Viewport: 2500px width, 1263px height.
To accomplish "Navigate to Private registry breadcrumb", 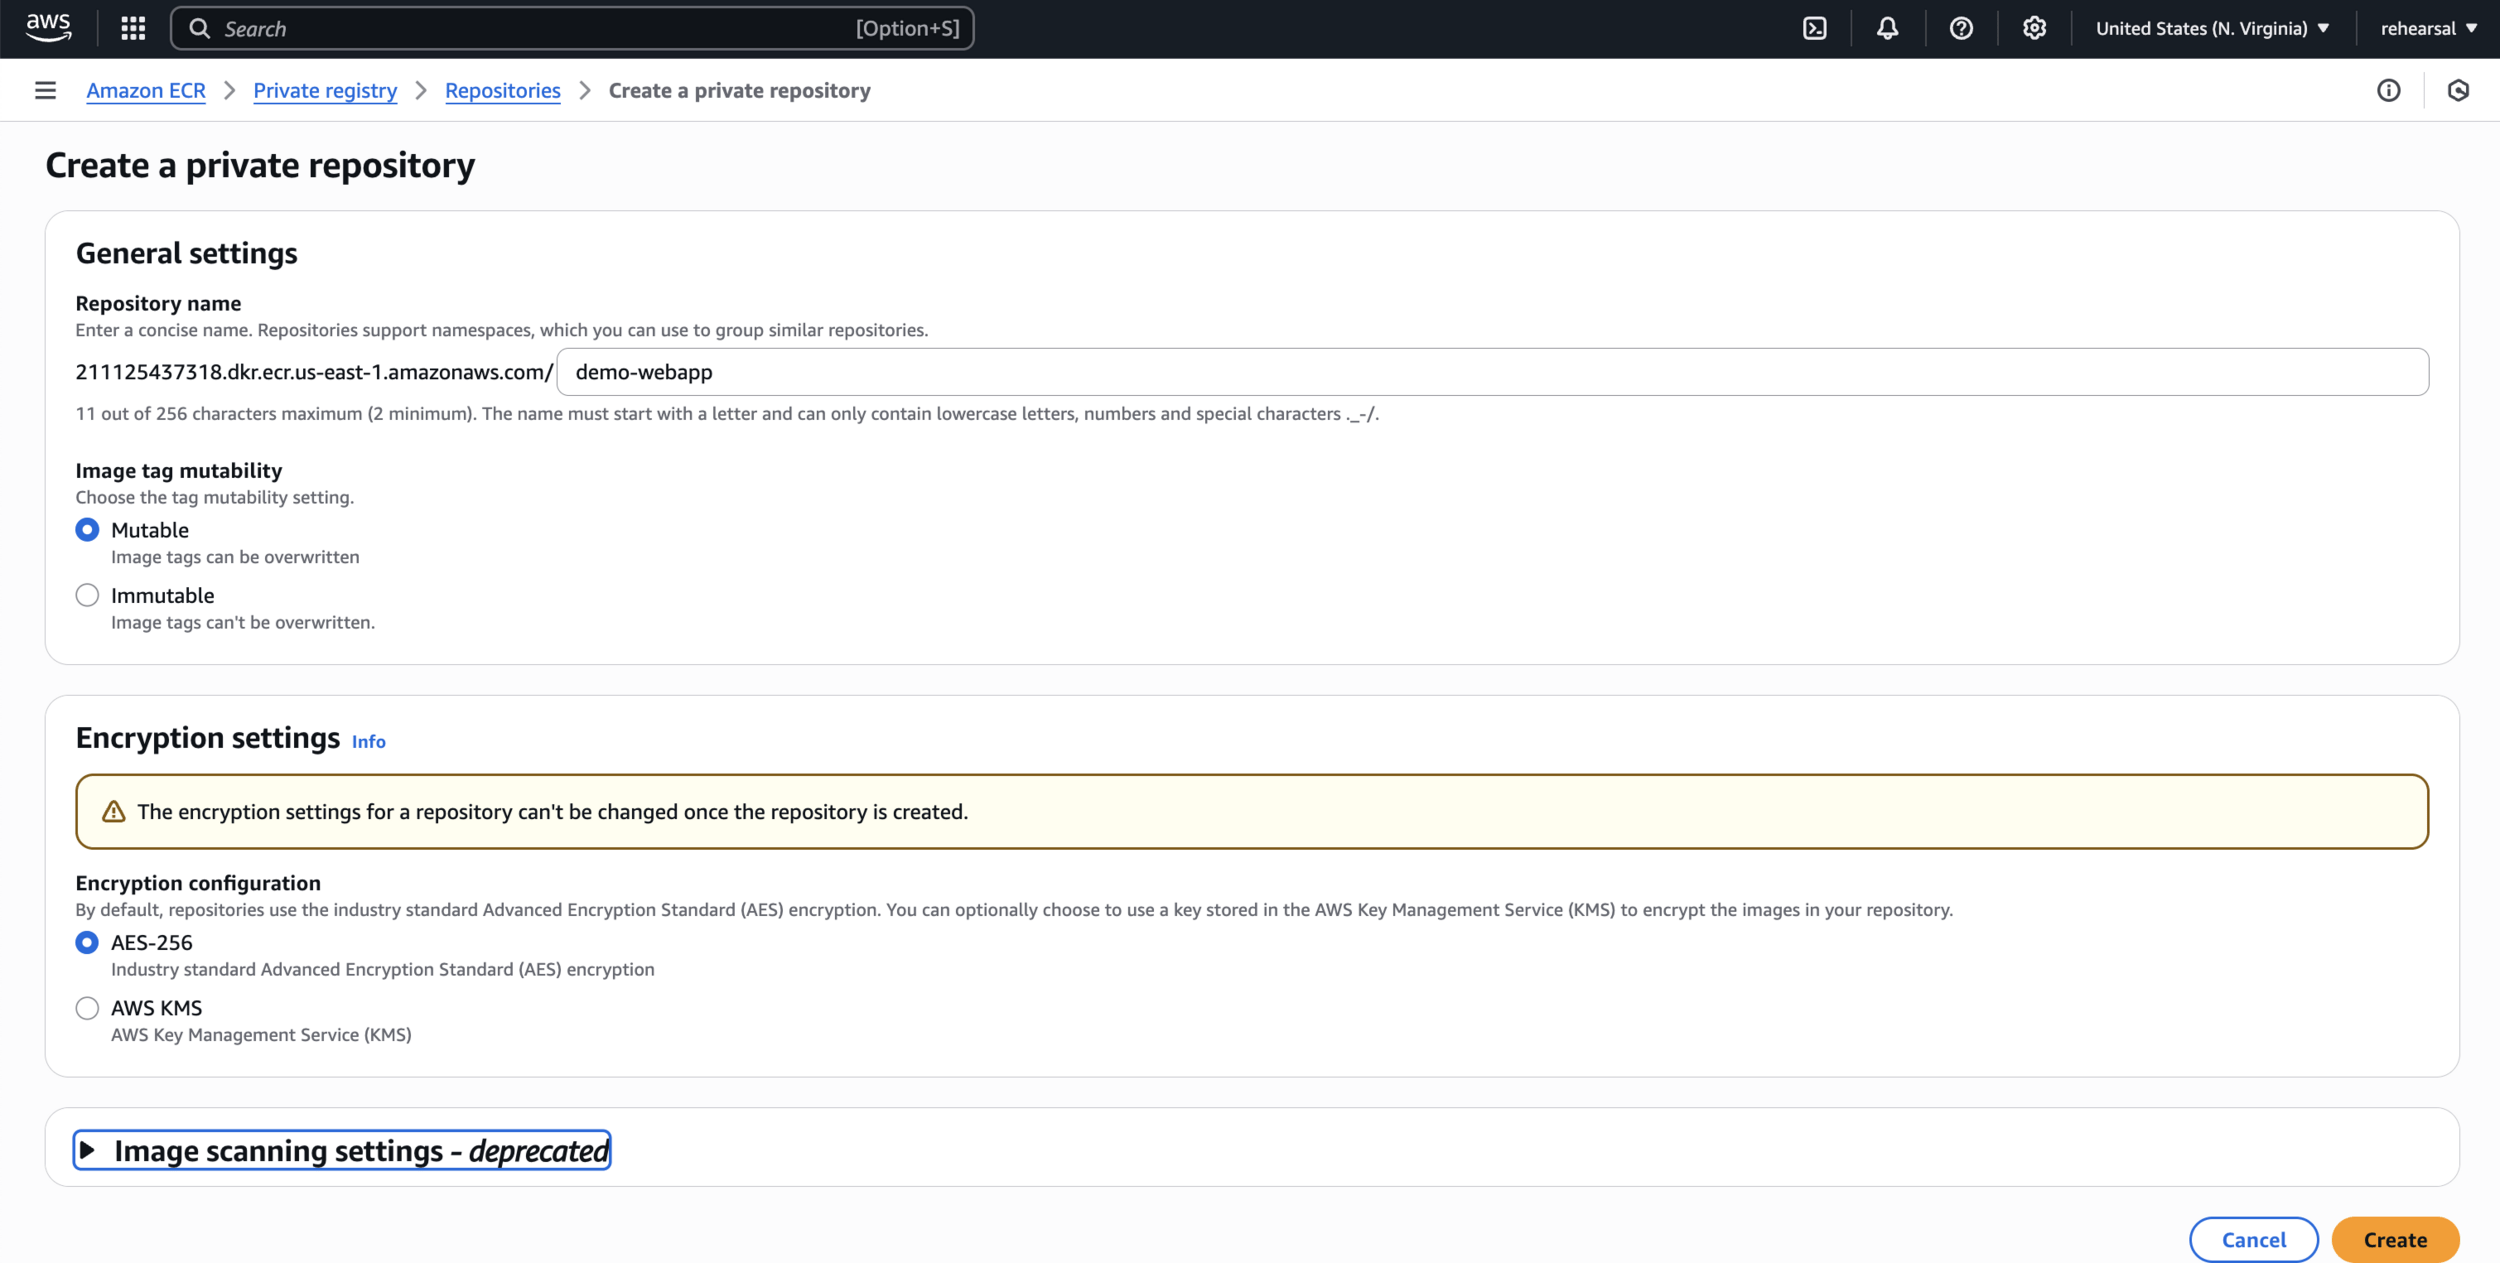I will [x=325, y=90].
